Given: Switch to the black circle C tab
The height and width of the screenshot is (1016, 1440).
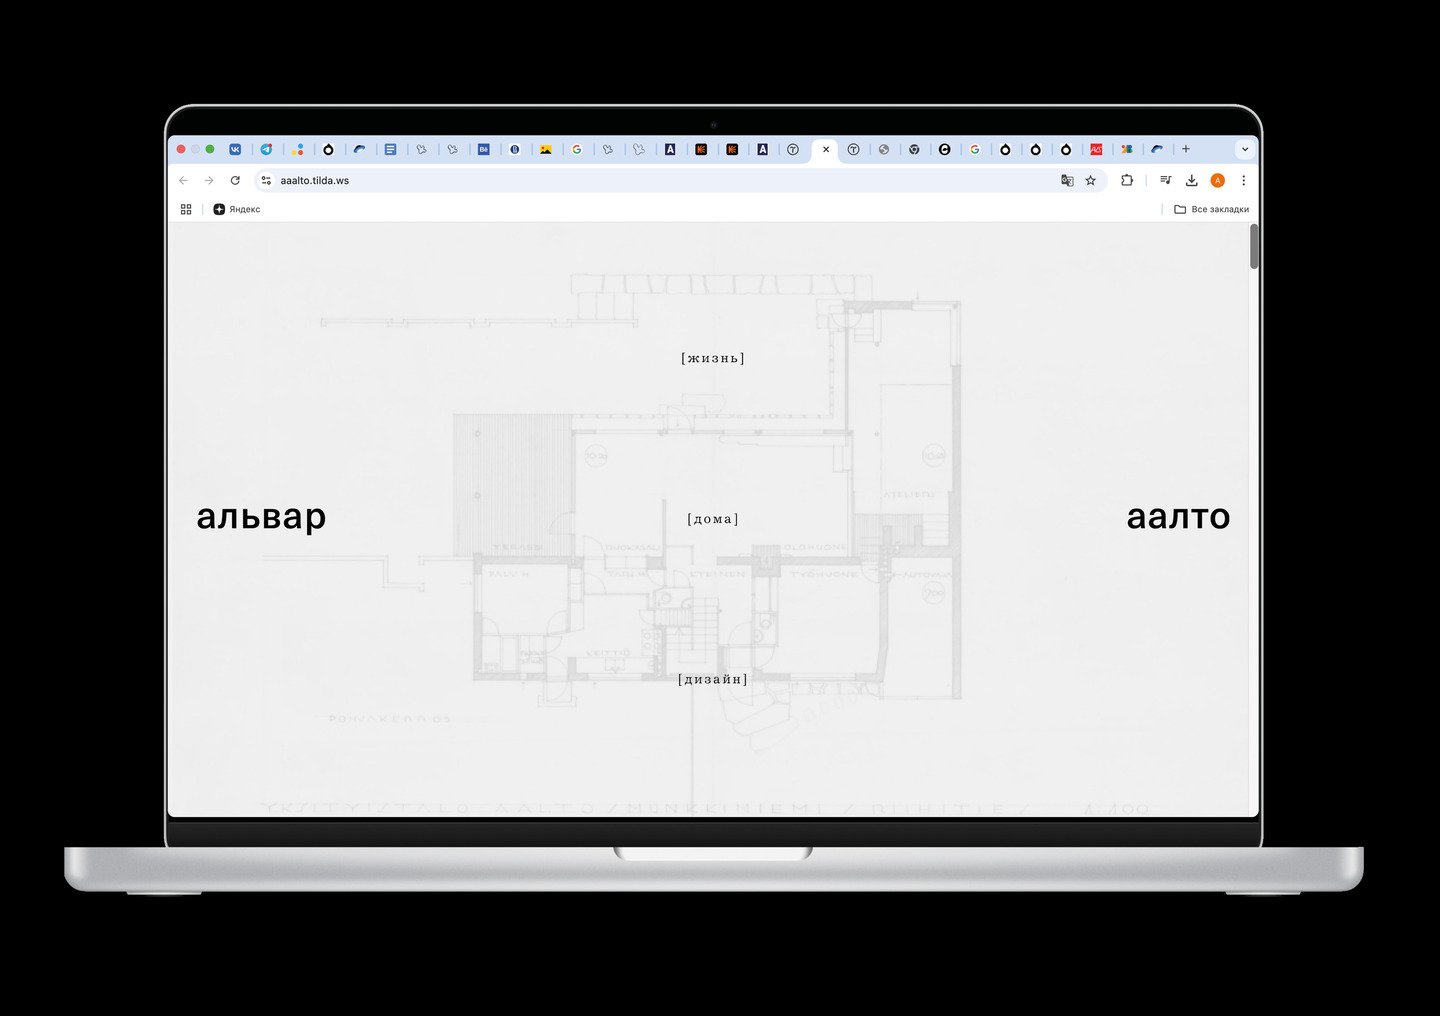Looking at the screenshot, I should pos(945,149).
